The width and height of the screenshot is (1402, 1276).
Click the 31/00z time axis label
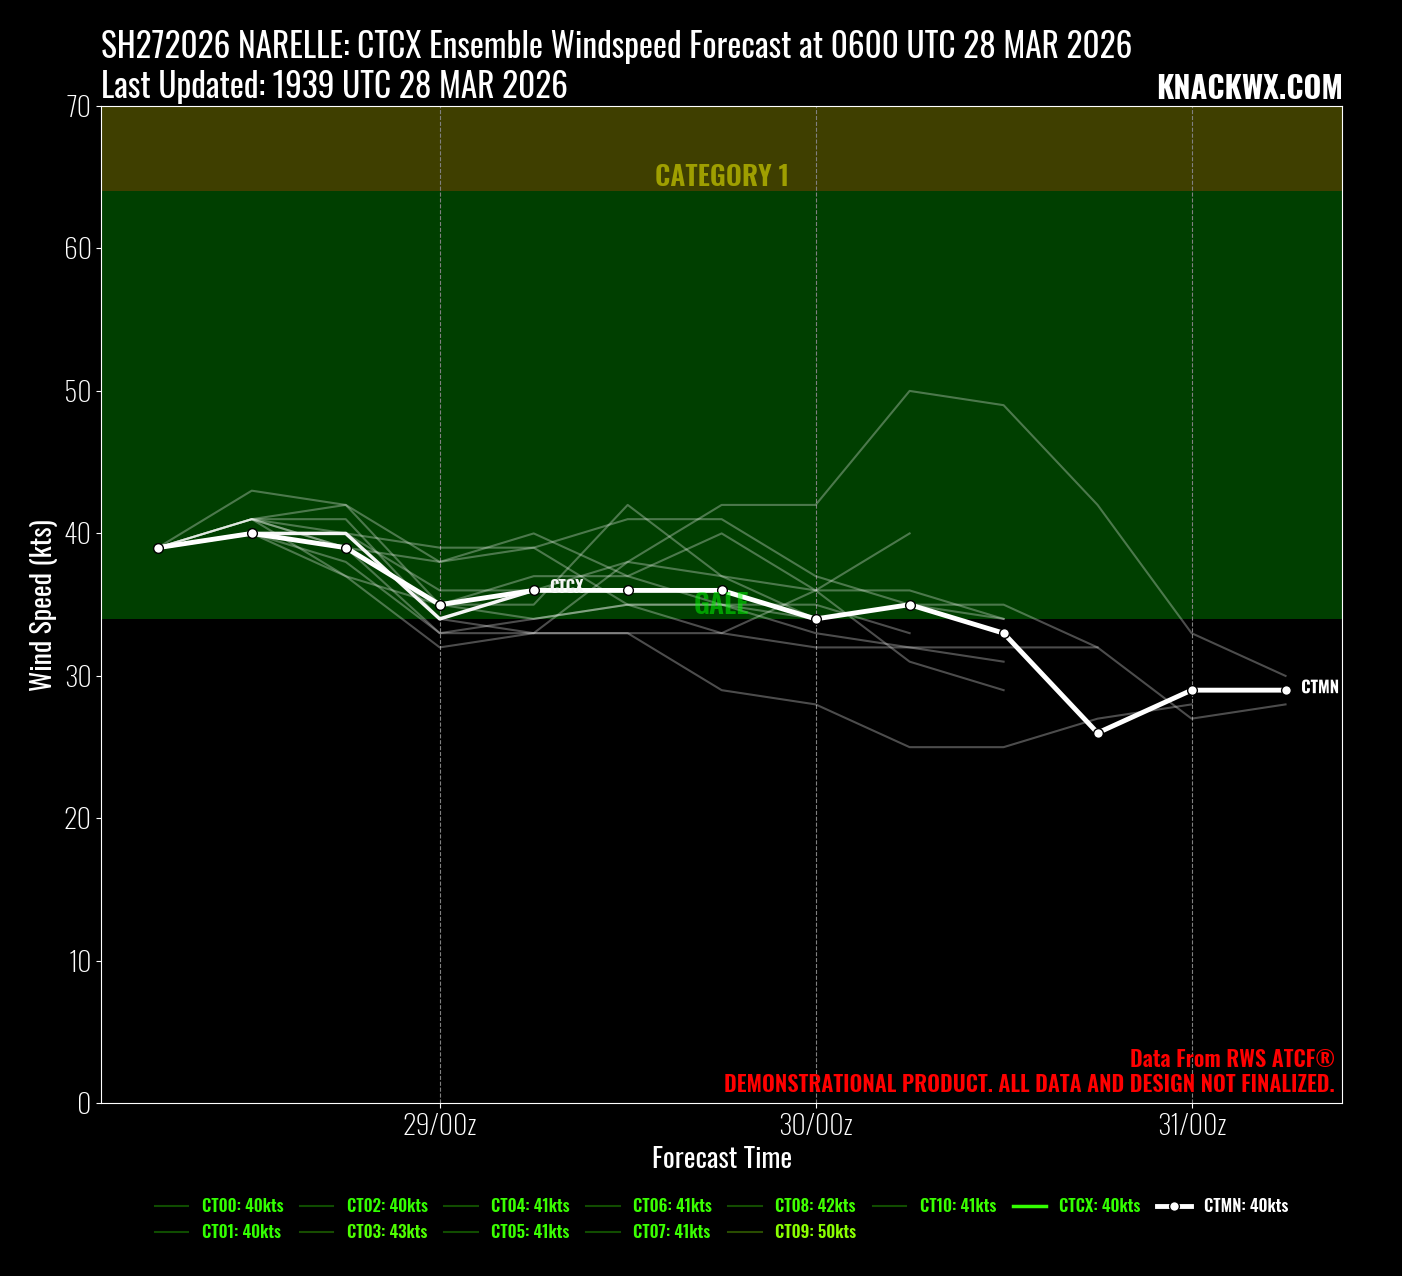1192,1125
